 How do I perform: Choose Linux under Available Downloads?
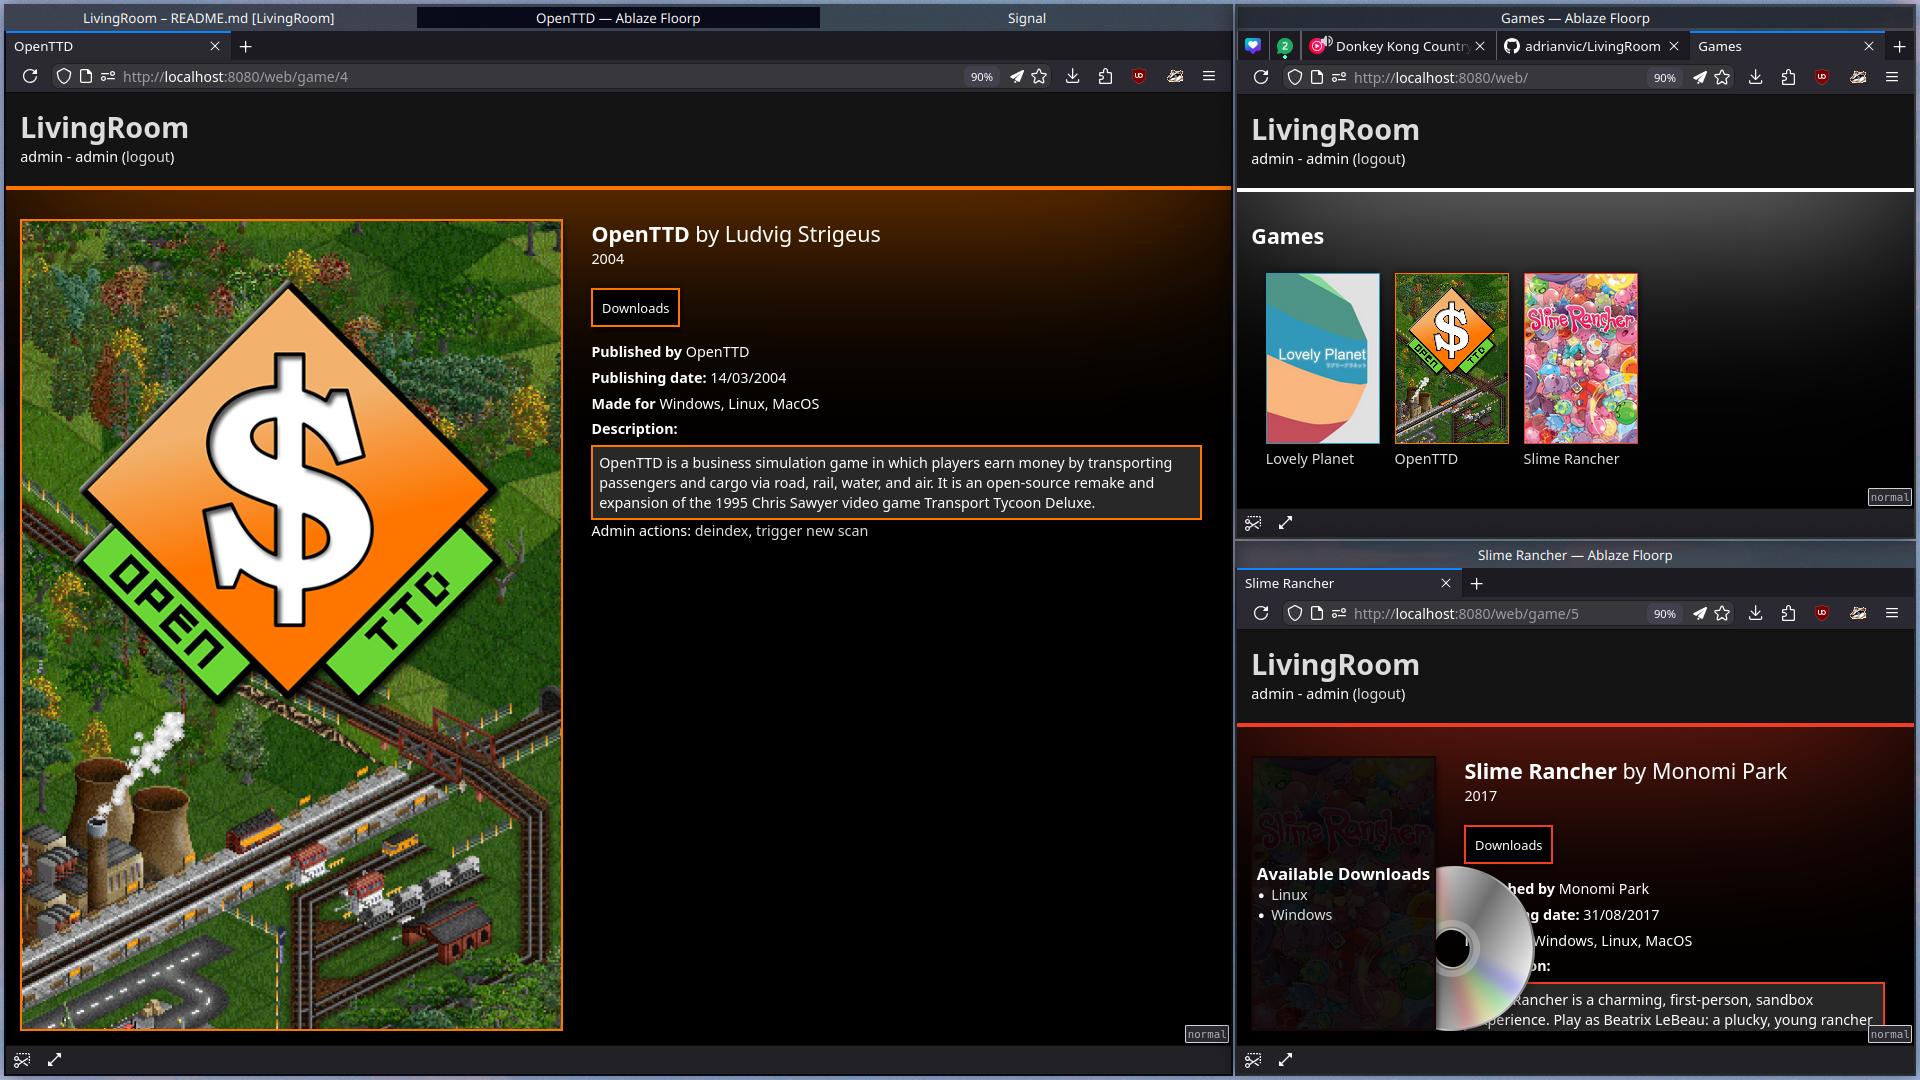(1289, 895)
